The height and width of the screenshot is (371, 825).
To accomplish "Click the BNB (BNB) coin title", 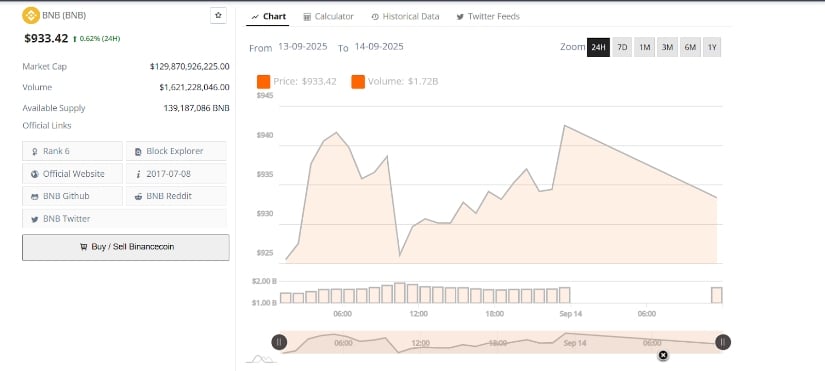I will [64, 15].
